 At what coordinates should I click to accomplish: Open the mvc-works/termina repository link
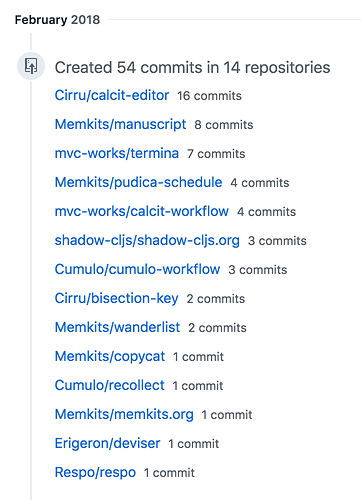click(x=117, y=153)
